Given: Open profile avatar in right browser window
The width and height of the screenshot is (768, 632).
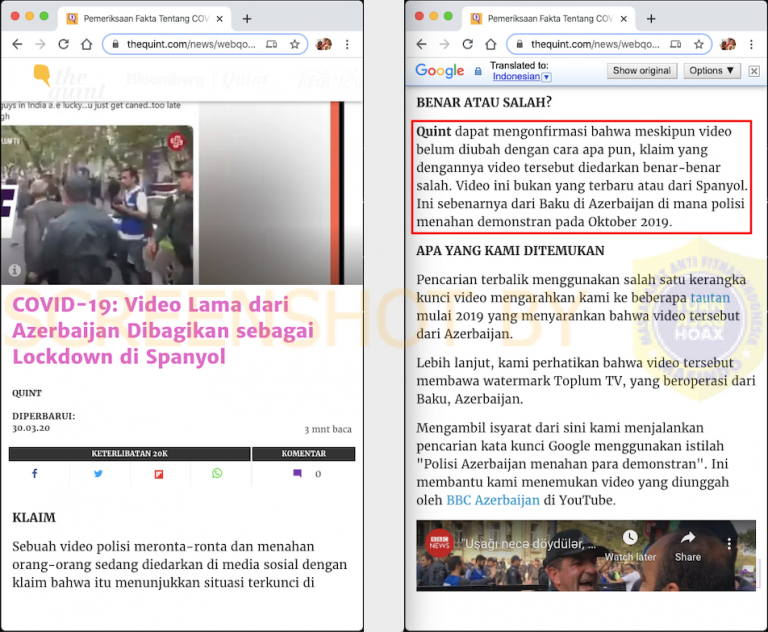Looking at the screenshot, I should [728, 45].
